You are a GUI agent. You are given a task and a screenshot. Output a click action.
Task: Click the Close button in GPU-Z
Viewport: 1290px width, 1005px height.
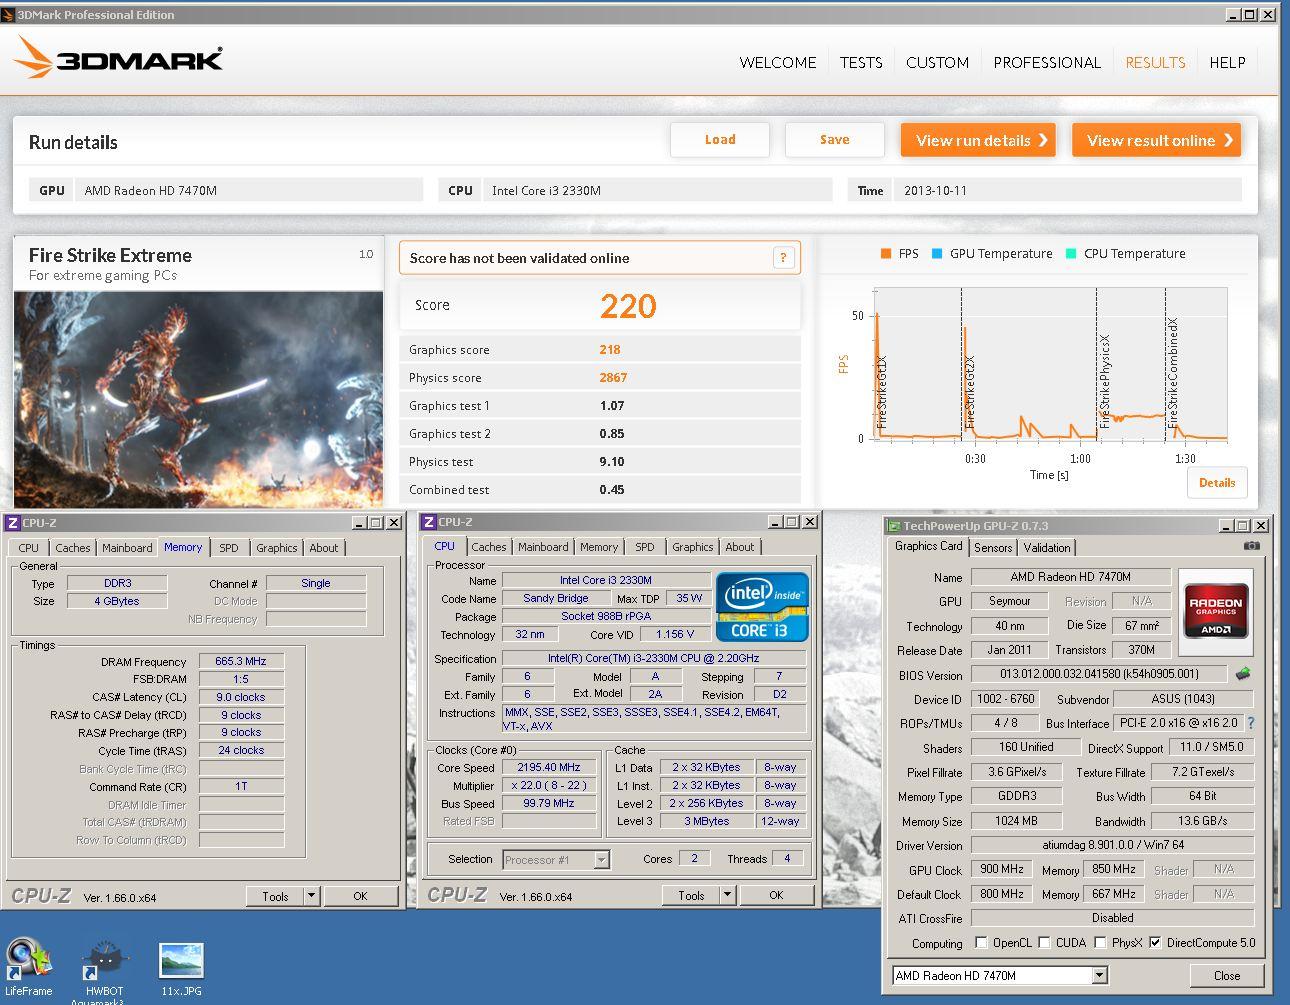point(1227,976)
